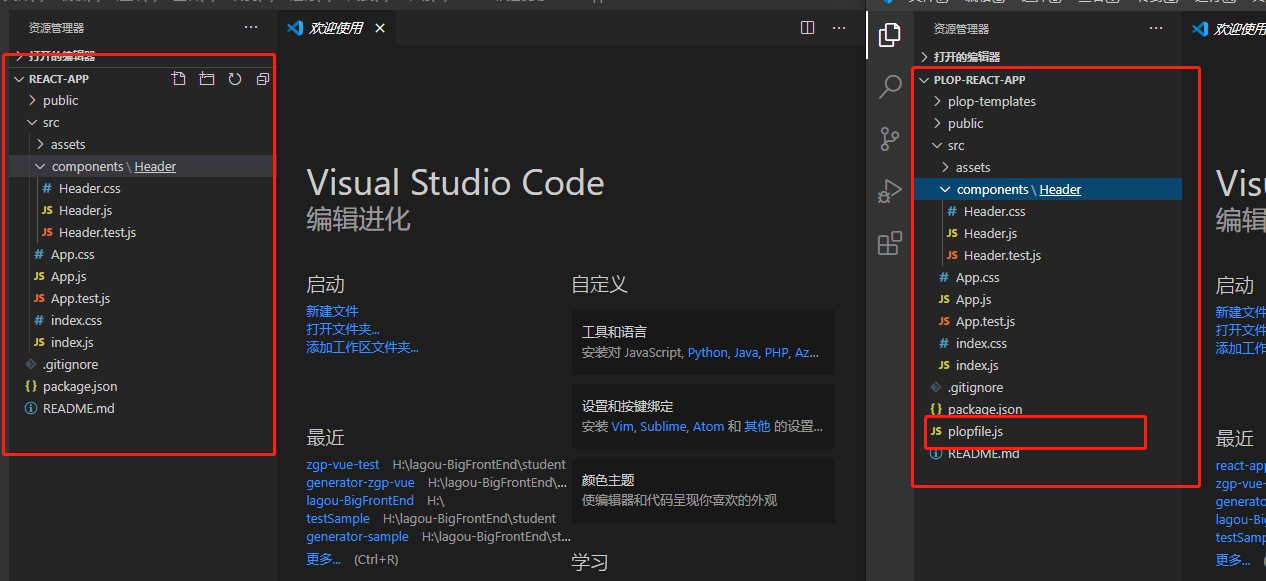Click New Folder icon in REACT-APP header
1266x581 pixels.
pos(207,79)
